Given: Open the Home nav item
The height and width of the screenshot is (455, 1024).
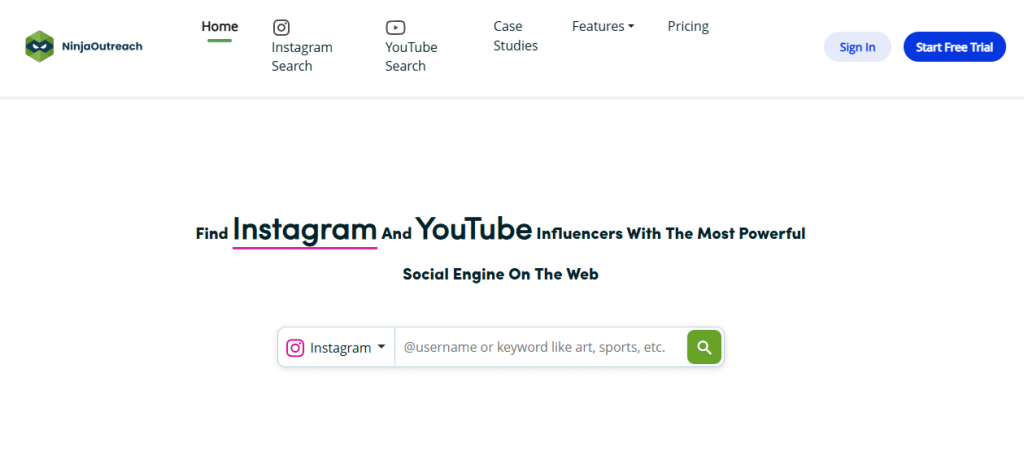Looking at the screenshot, I should 219,27.
